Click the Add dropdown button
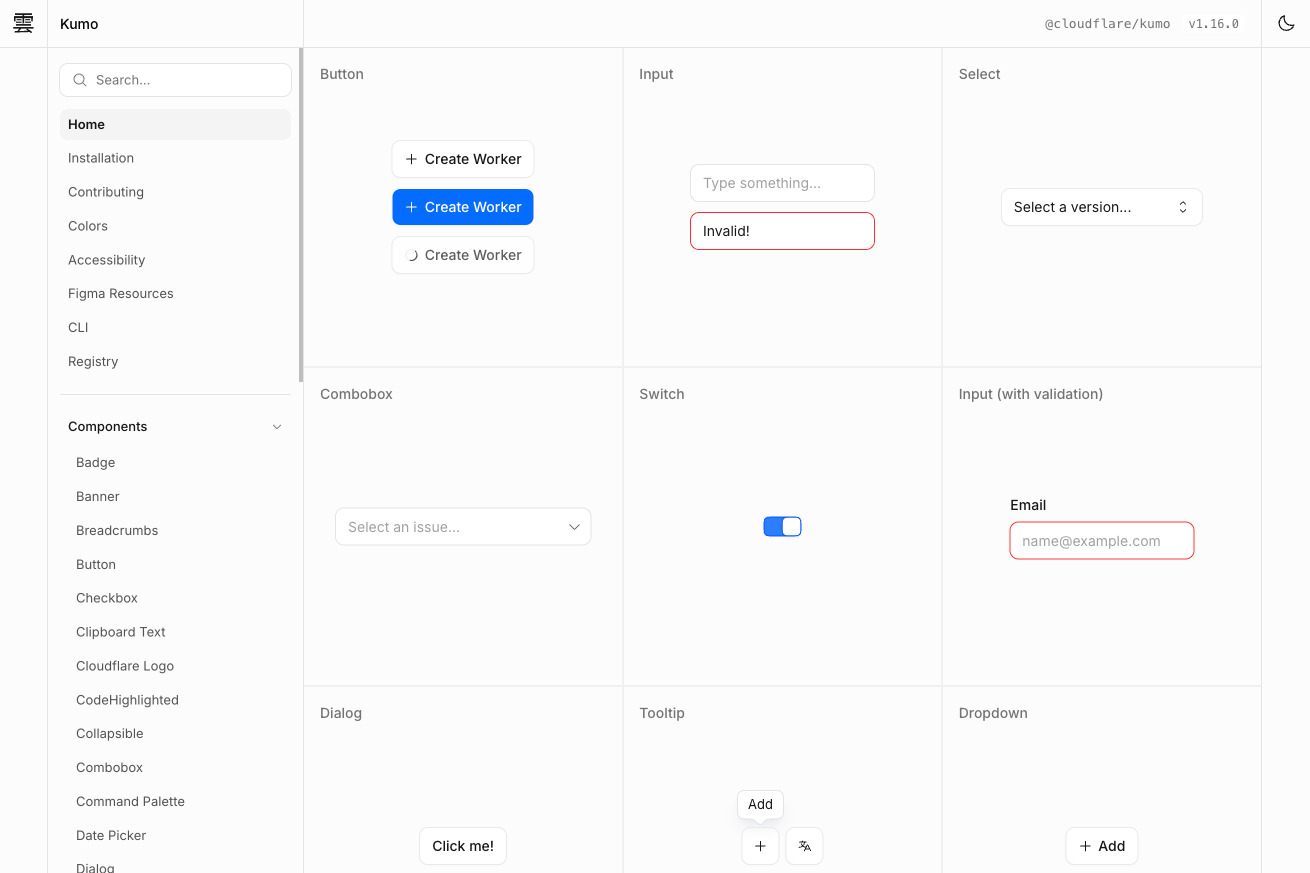 [1101, 846]
